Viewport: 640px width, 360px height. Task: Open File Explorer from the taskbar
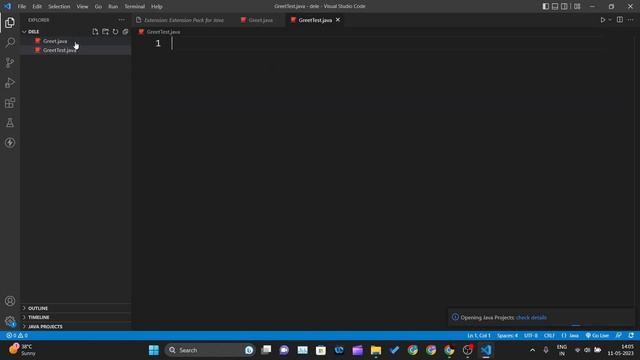pos(376,350)
